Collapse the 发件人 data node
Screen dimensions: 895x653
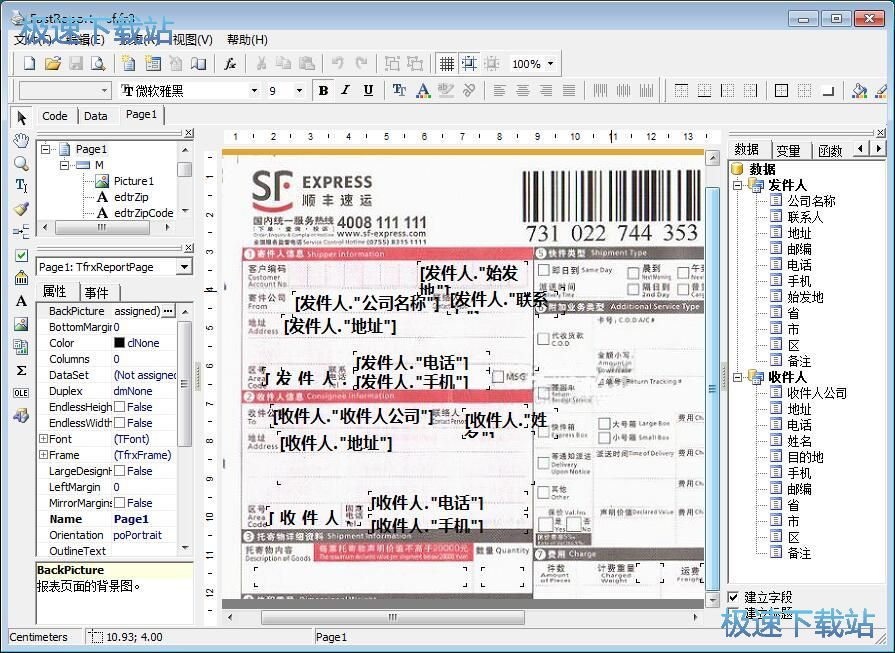point(737,185)
